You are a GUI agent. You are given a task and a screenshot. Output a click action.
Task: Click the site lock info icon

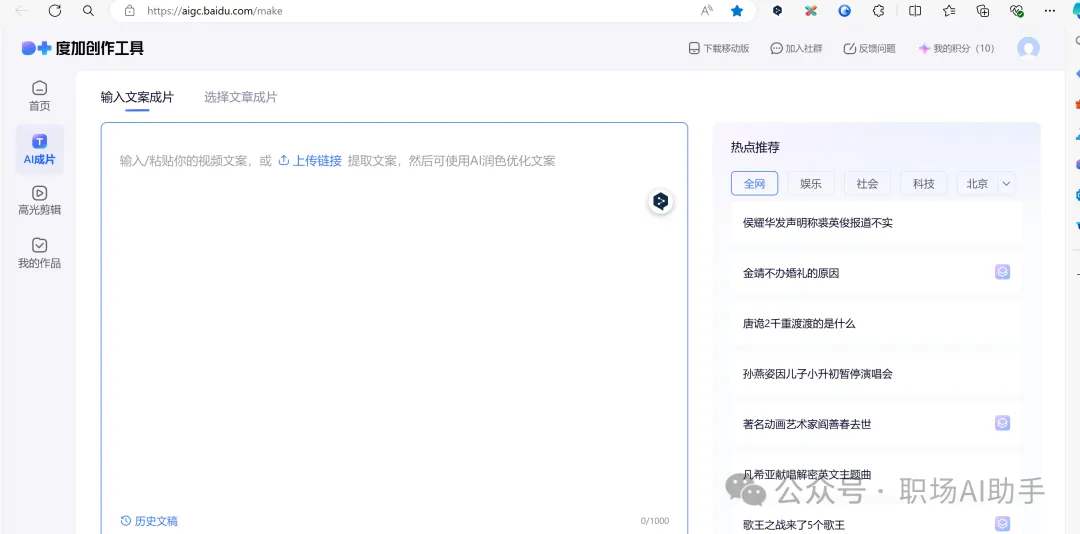(129, 10)
